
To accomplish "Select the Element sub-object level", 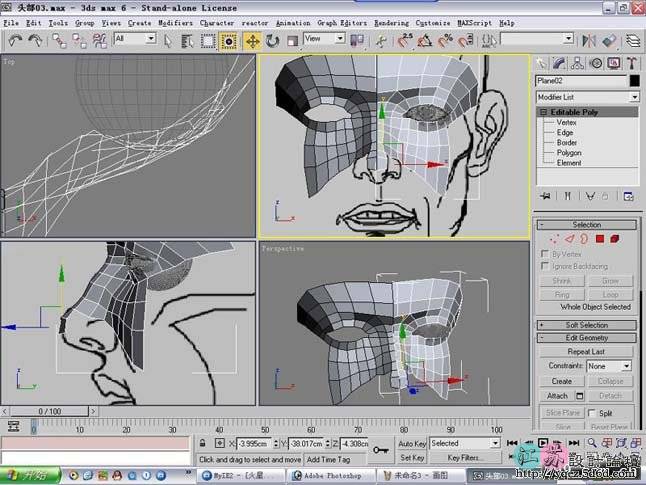I will (x=569, y=163).
